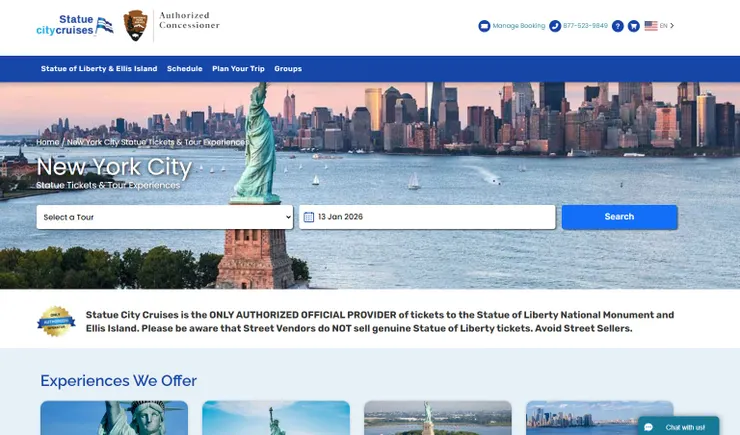Expand the EN language selector chevron
The width and height of the screenshot is (740, 435).
(672, 26)
